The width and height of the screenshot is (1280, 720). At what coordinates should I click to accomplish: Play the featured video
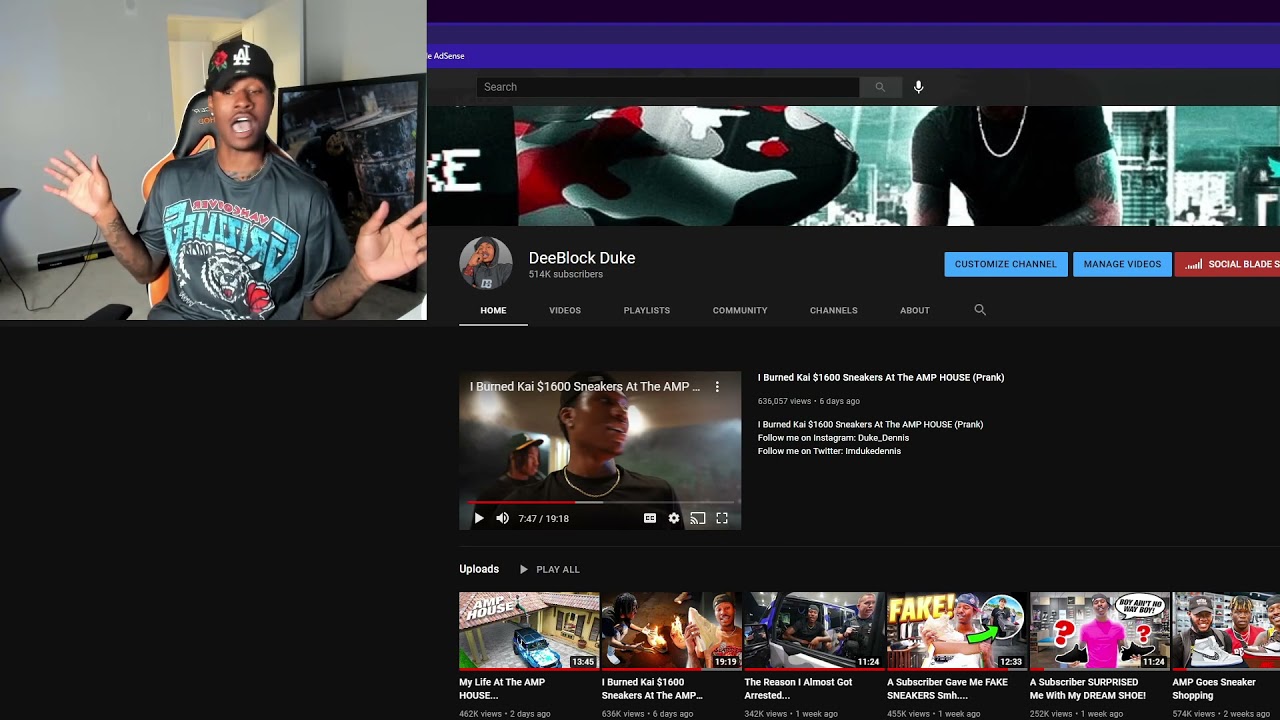point(479,518)
